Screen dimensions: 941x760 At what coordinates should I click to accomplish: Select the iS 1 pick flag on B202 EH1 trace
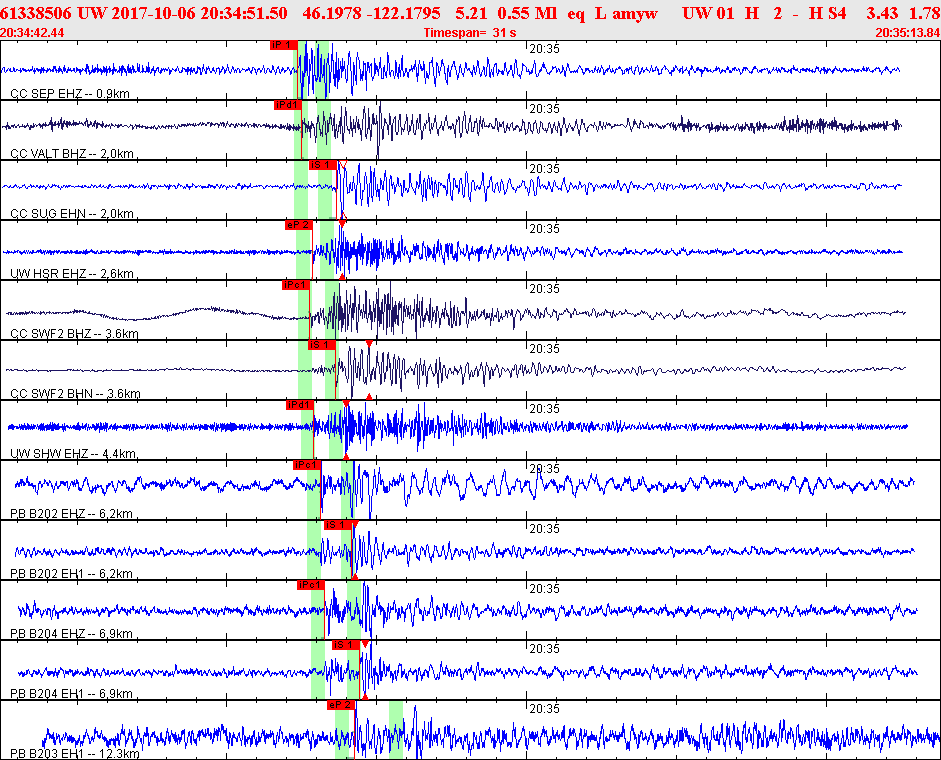click(338, 525)
